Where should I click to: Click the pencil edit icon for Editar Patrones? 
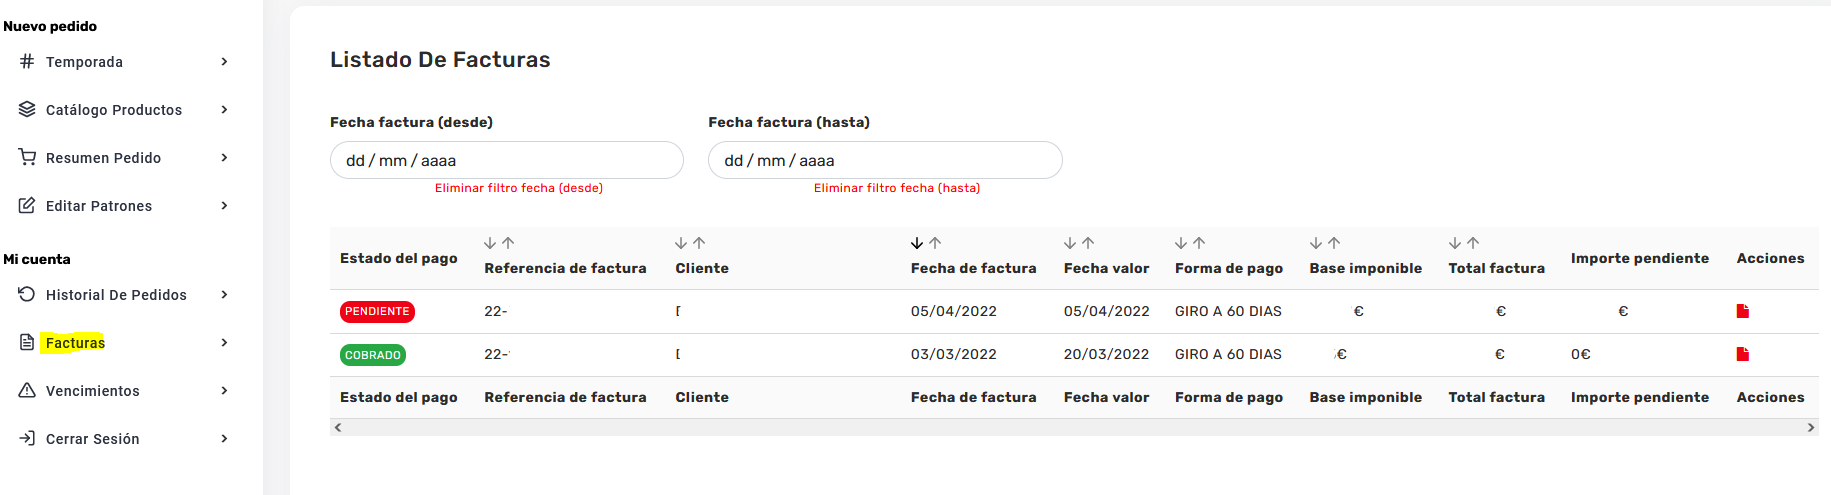point(27,205)
